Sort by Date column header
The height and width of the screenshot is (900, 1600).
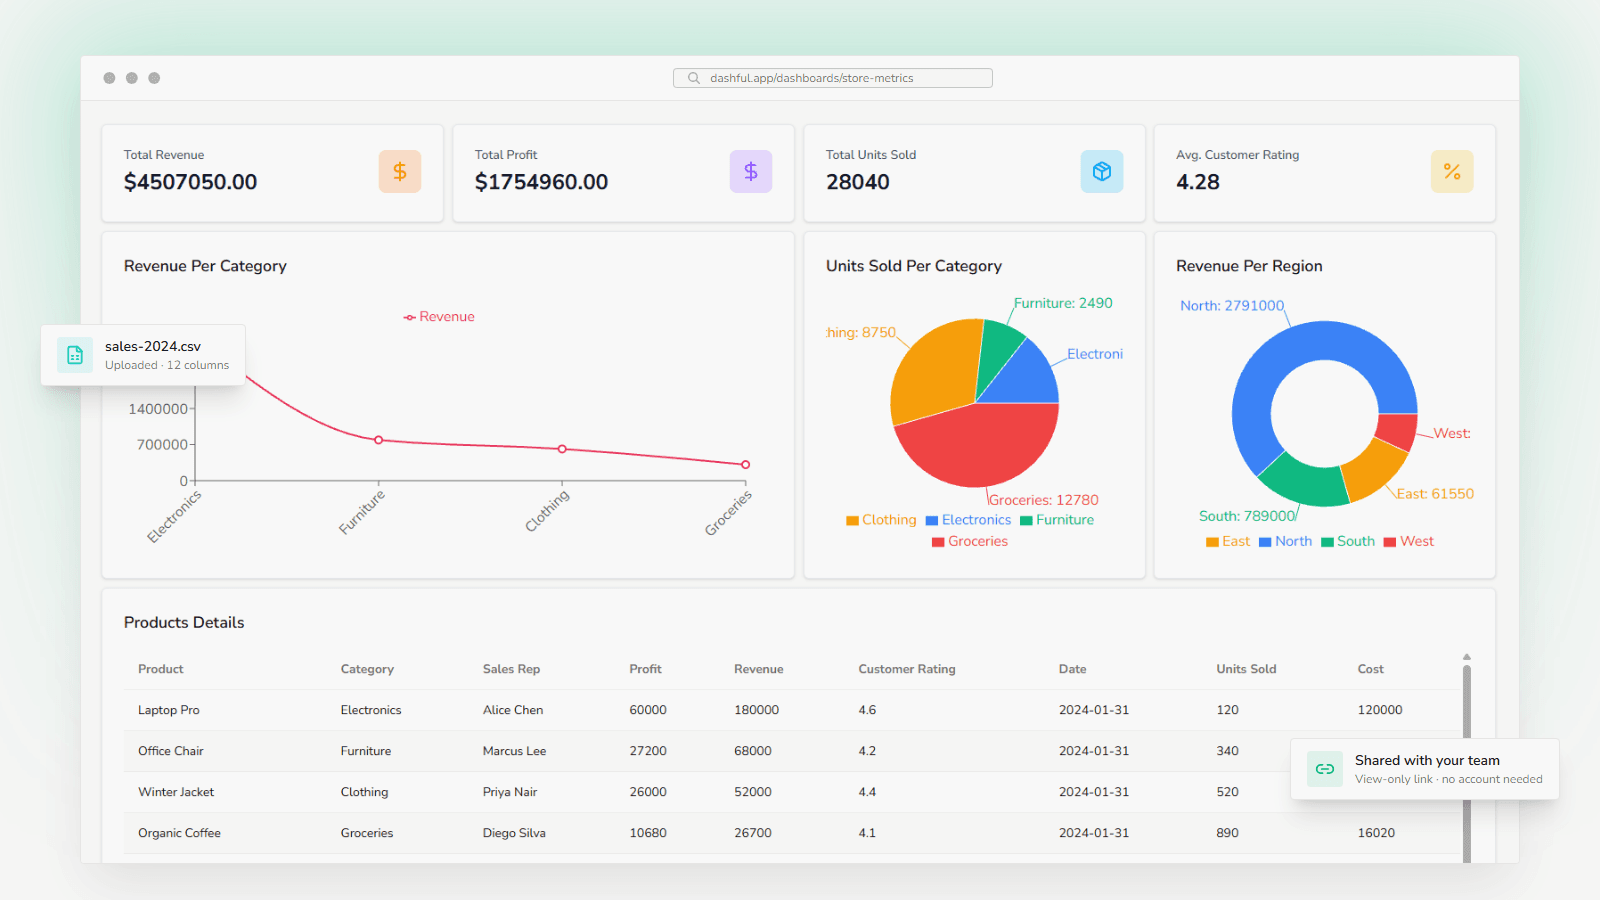[1072, 669]
